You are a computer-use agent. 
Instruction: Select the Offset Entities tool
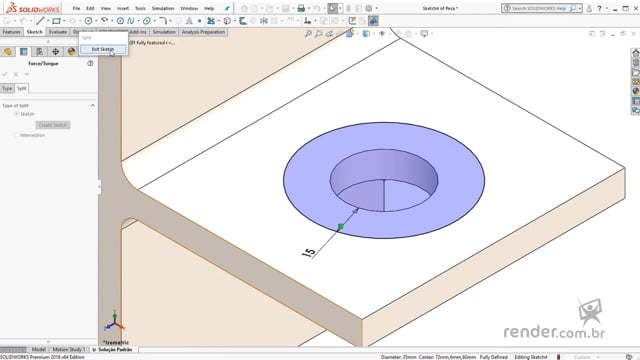243,21
